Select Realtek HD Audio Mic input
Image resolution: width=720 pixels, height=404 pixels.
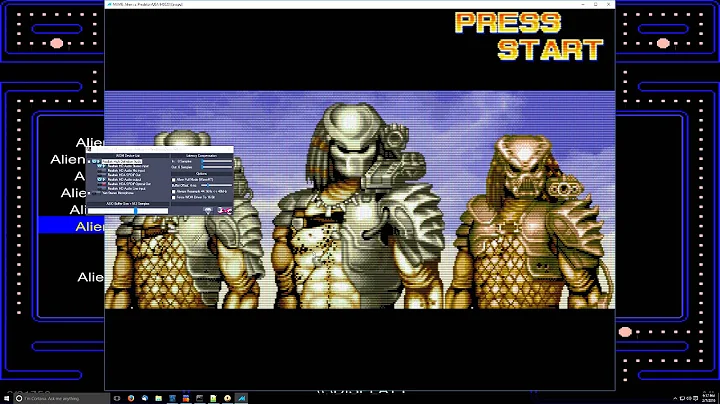126,171
